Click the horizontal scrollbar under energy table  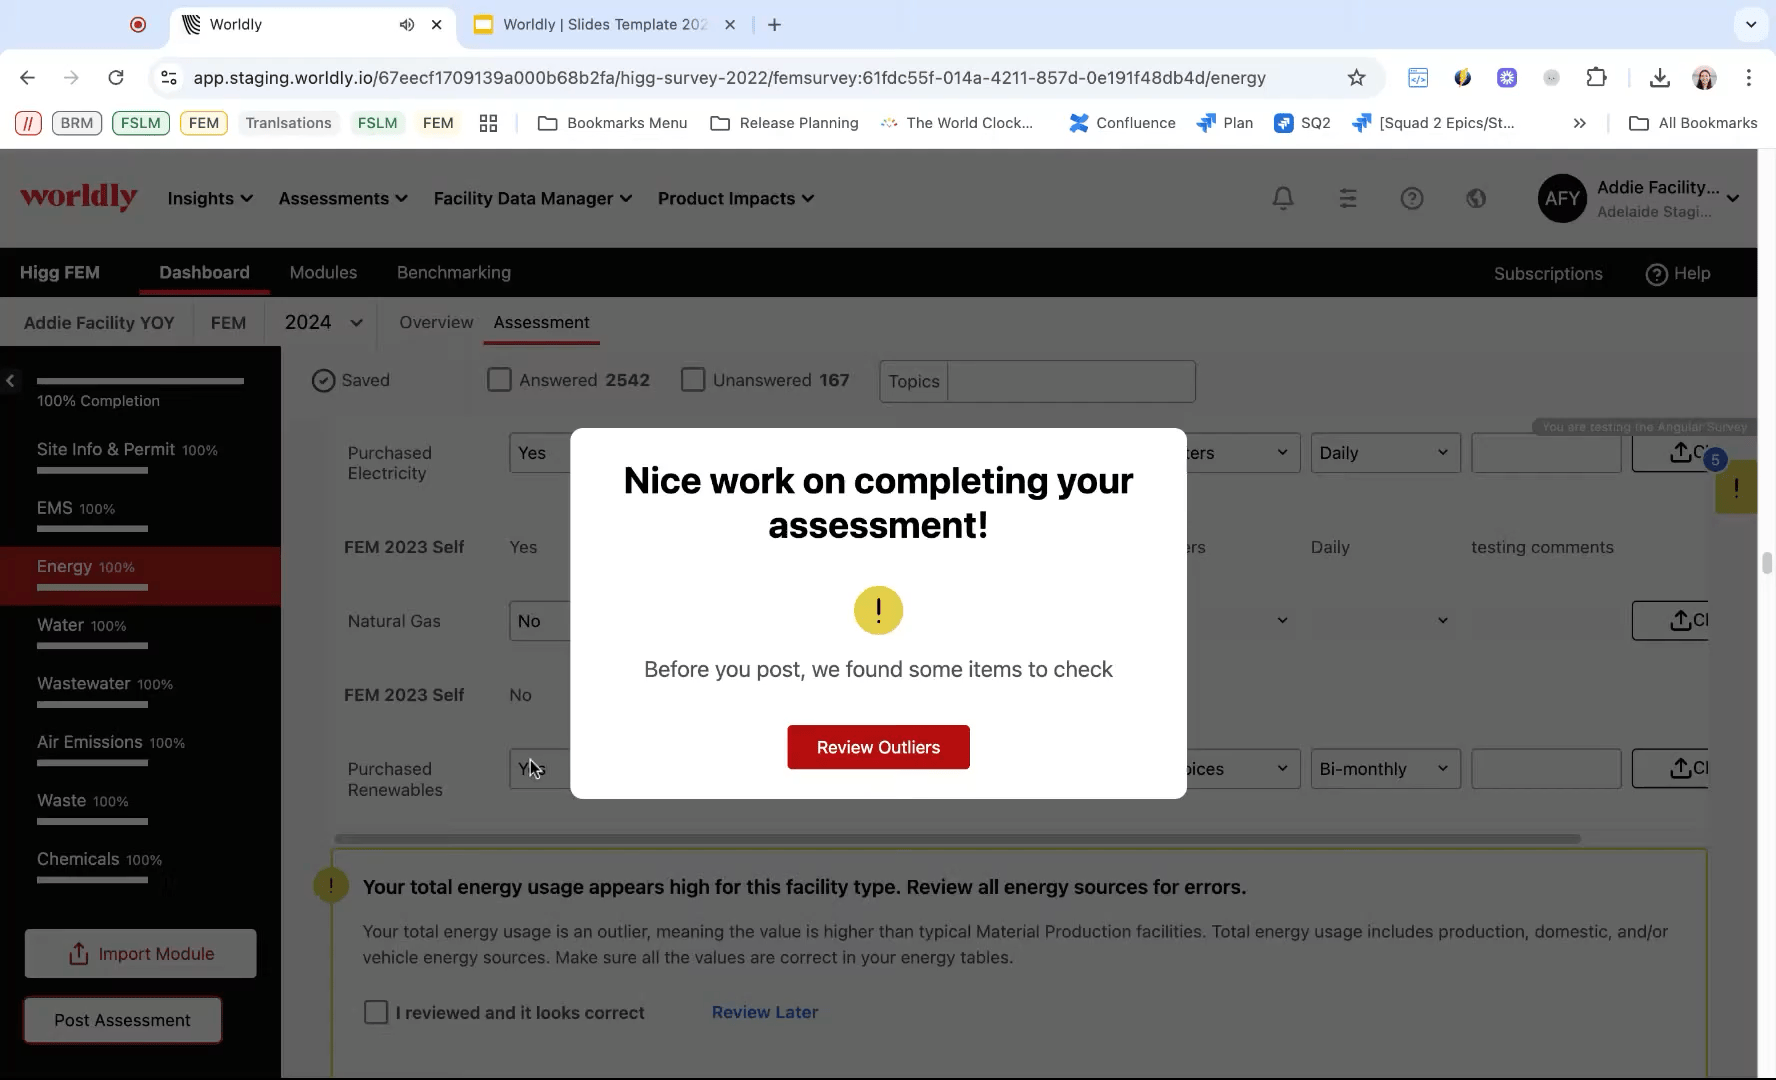click(957, 839)
